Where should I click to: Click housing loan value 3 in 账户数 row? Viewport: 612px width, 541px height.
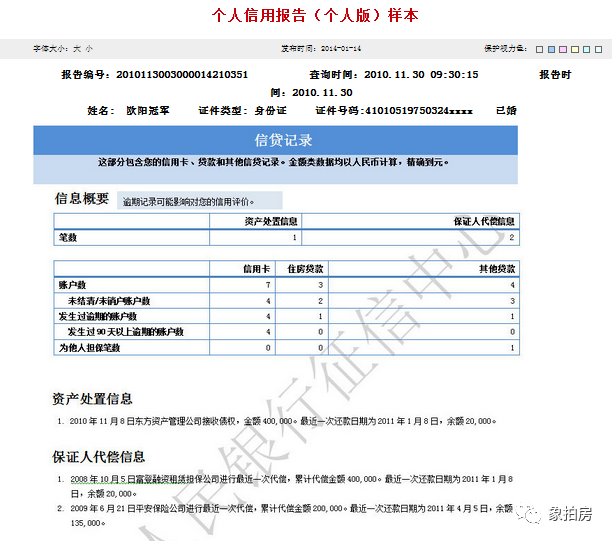click(320, 285)
